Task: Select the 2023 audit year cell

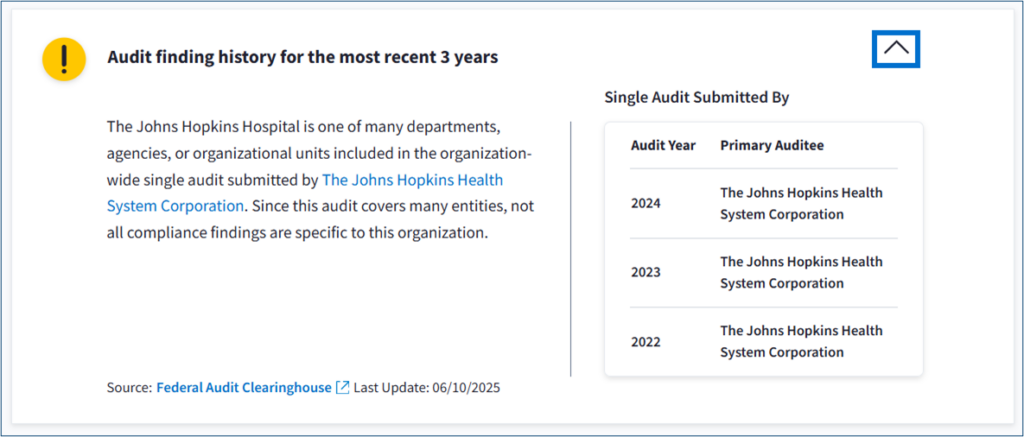Action: 645,272
